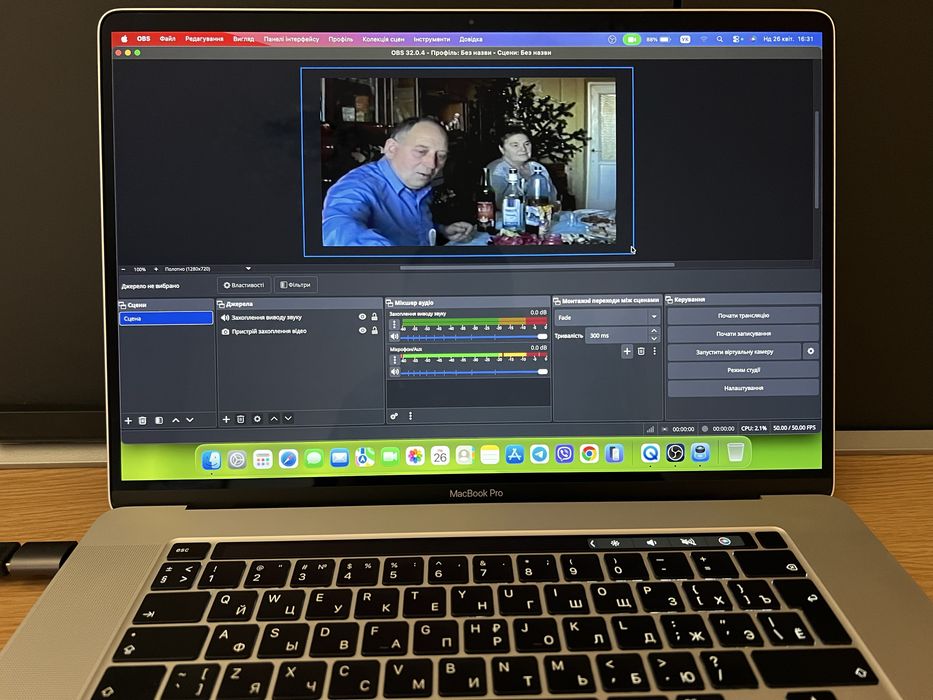Click Почати записування button

tap(743, 334)
